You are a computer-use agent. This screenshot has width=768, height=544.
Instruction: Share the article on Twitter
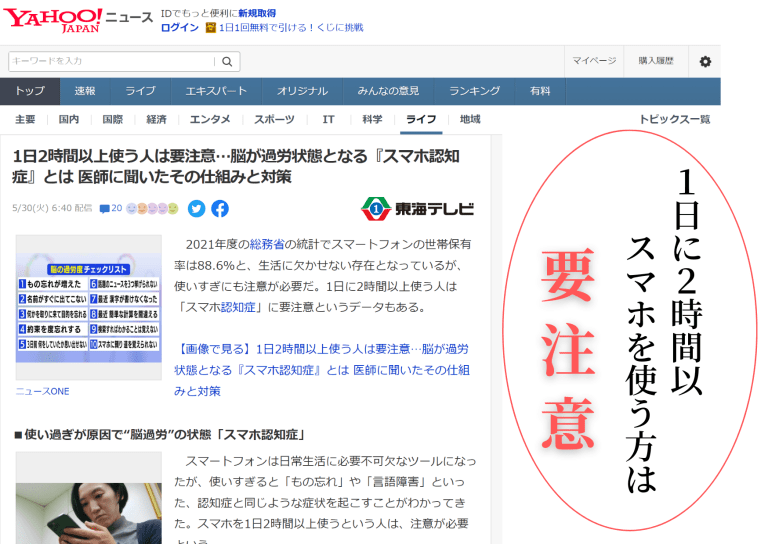tap(196, 209)
